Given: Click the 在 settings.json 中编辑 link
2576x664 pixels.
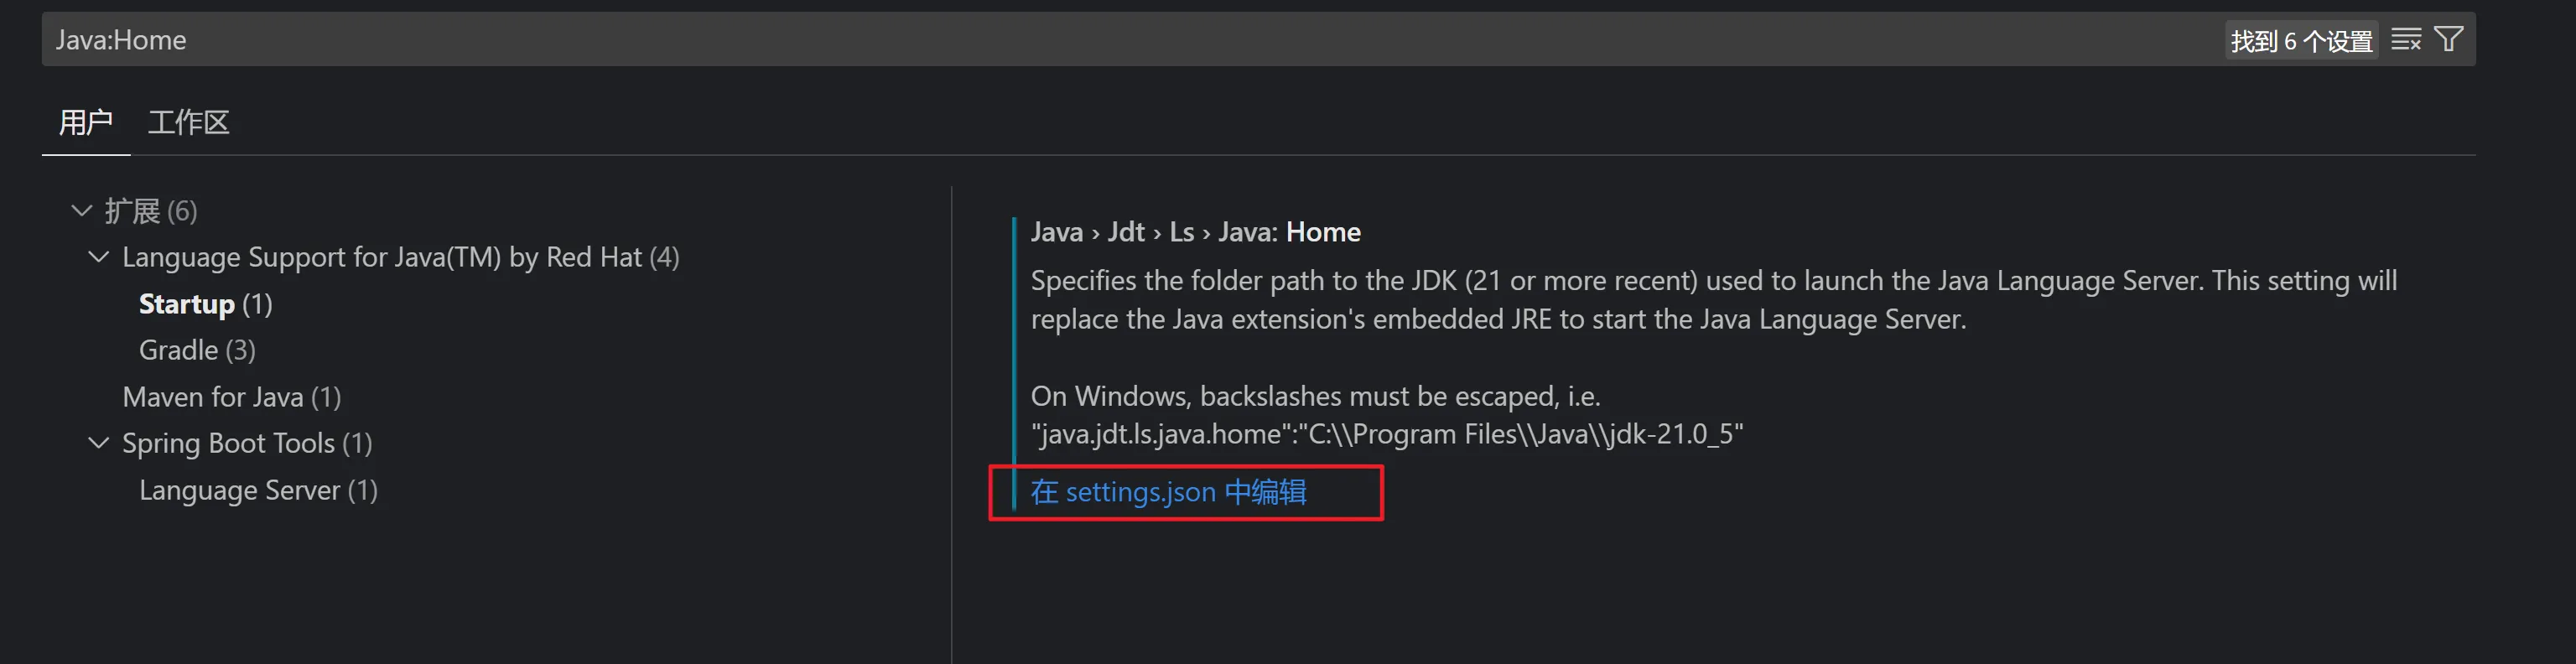Looking at the screenshot, I should point(1168,492).
